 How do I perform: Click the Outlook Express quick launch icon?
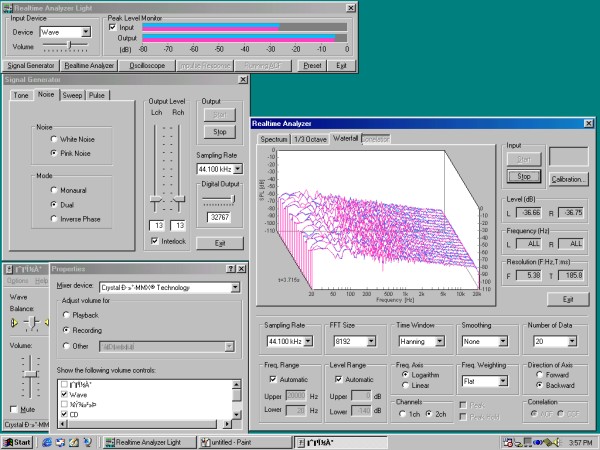(x=60, y=442)
